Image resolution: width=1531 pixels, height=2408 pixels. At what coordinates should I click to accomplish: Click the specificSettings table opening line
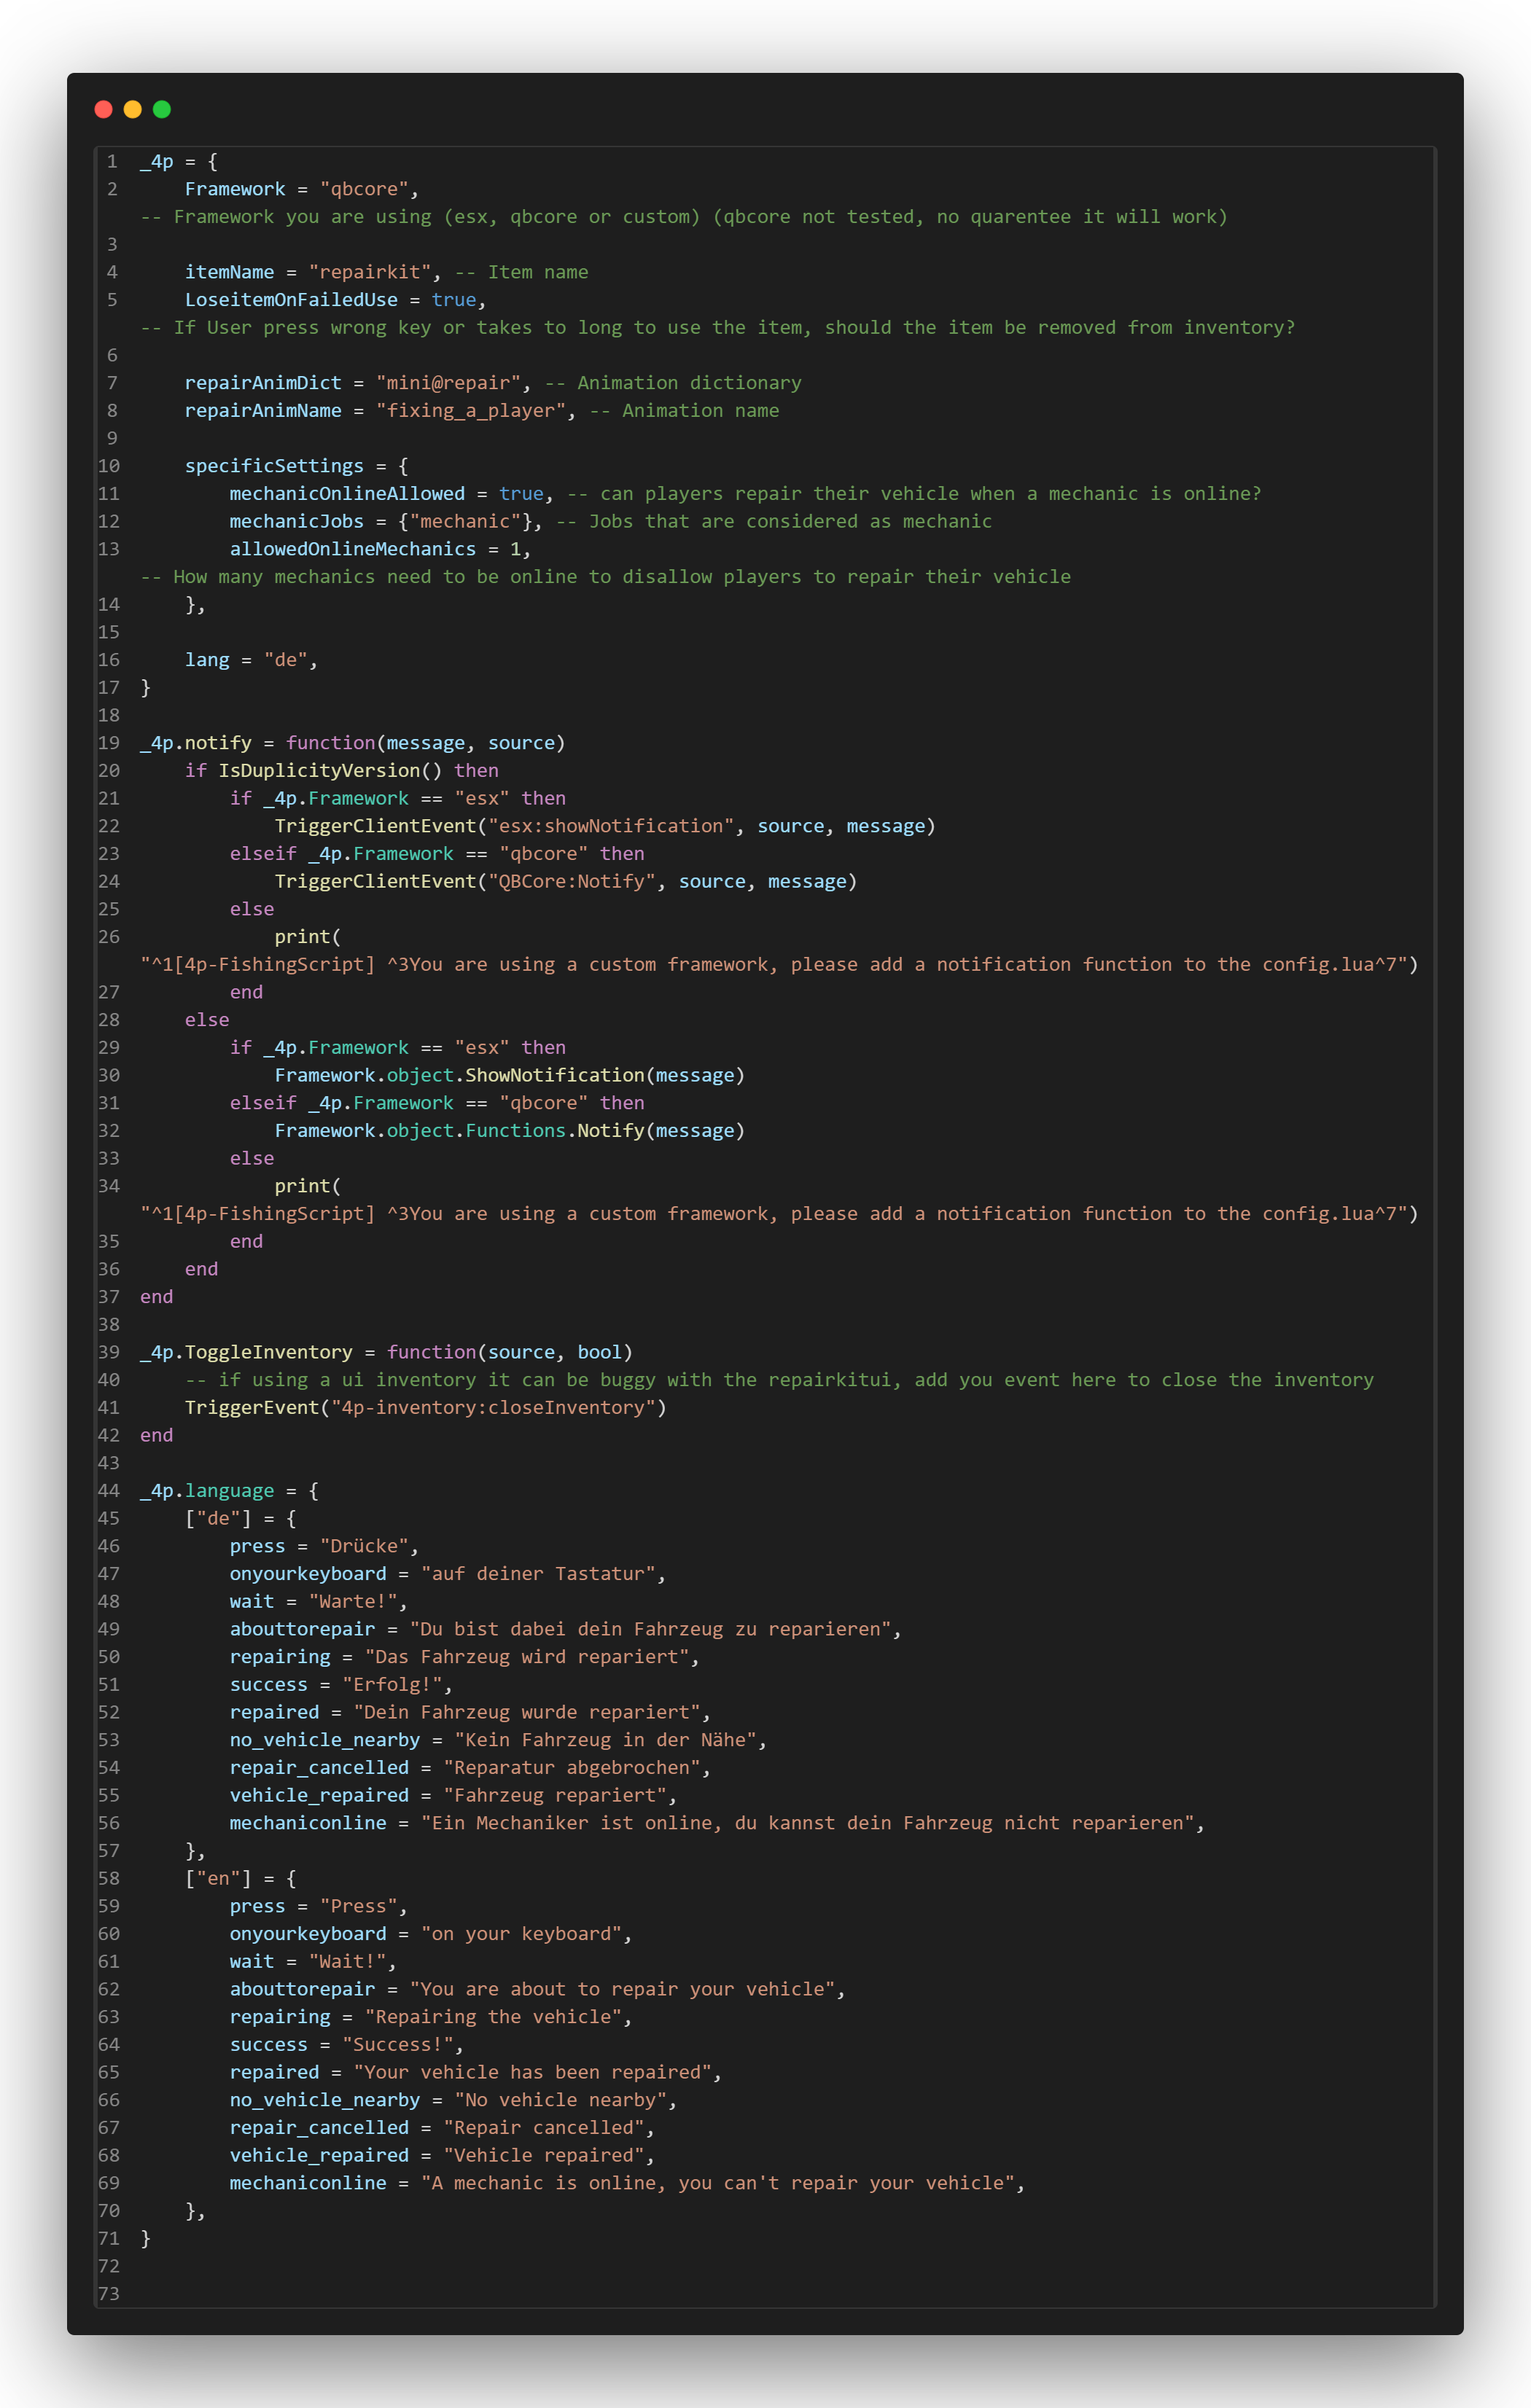(296, 466)
